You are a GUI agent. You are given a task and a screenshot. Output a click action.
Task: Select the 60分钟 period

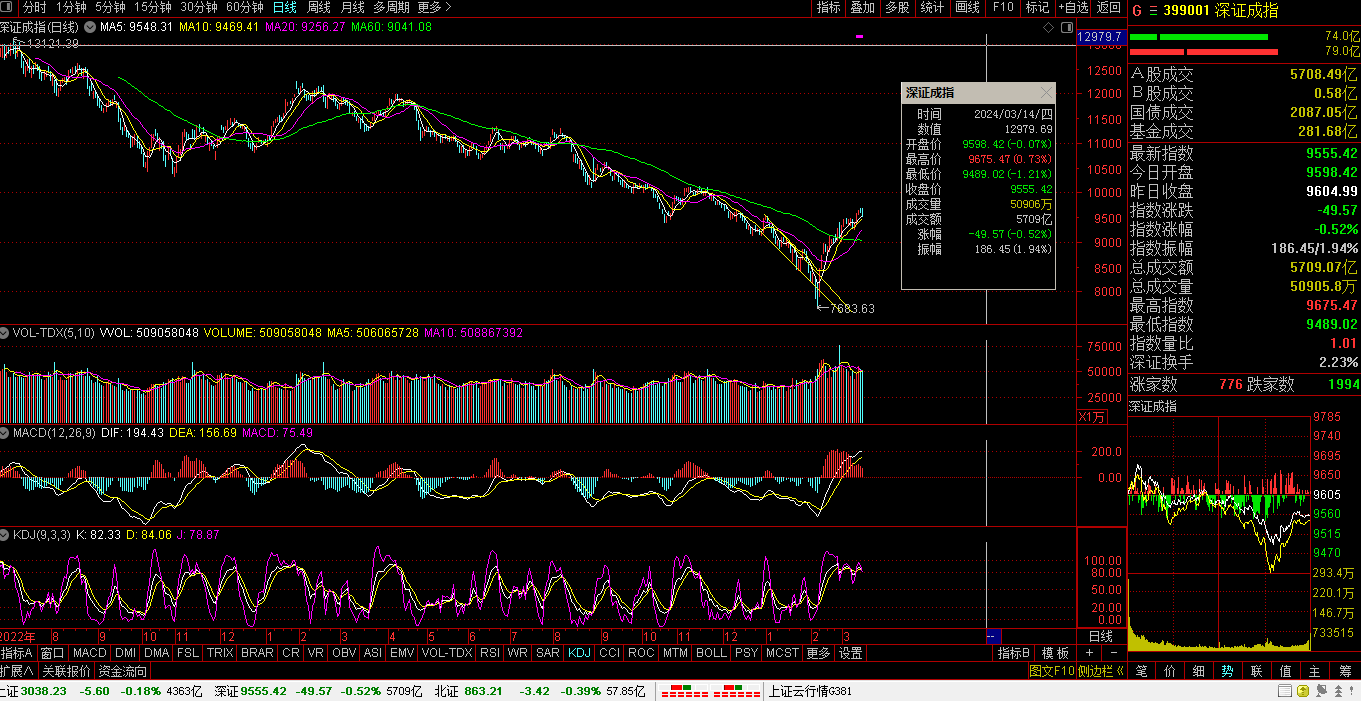[x=245, y=7]
